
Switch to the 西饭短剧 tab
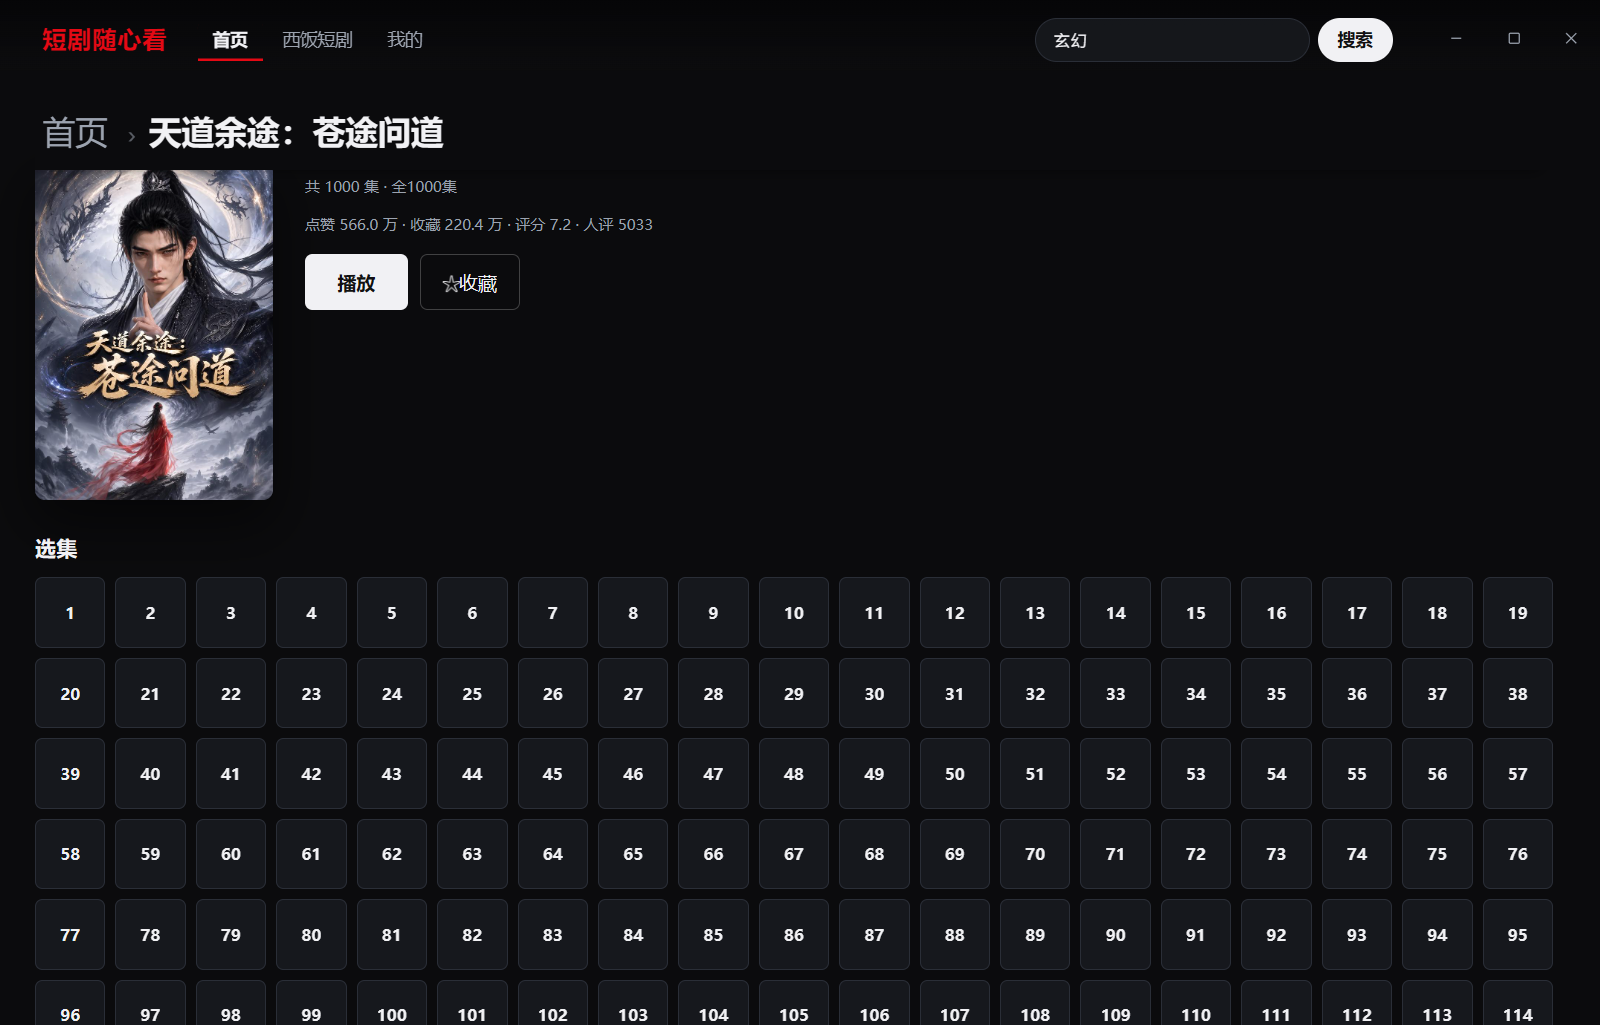(317, 40)
